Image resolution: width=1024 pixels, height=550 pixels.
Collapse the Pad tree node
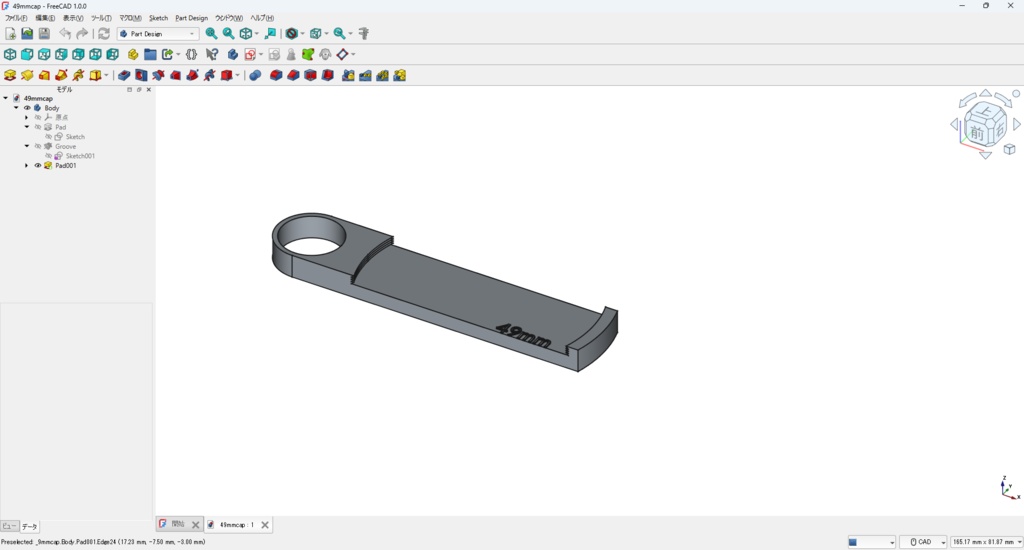click(x=27, y=127)
